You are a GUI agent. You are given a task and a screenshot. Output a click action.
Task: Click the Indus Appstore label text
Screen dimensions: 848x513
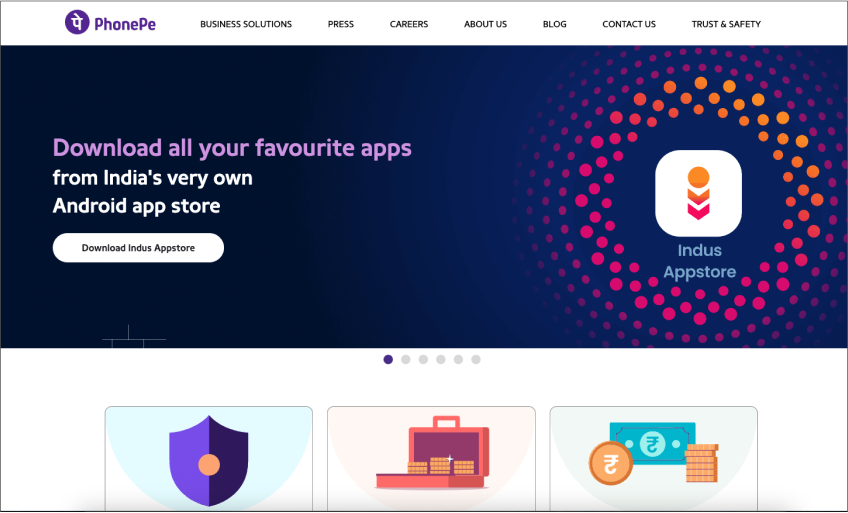[699, 261]
